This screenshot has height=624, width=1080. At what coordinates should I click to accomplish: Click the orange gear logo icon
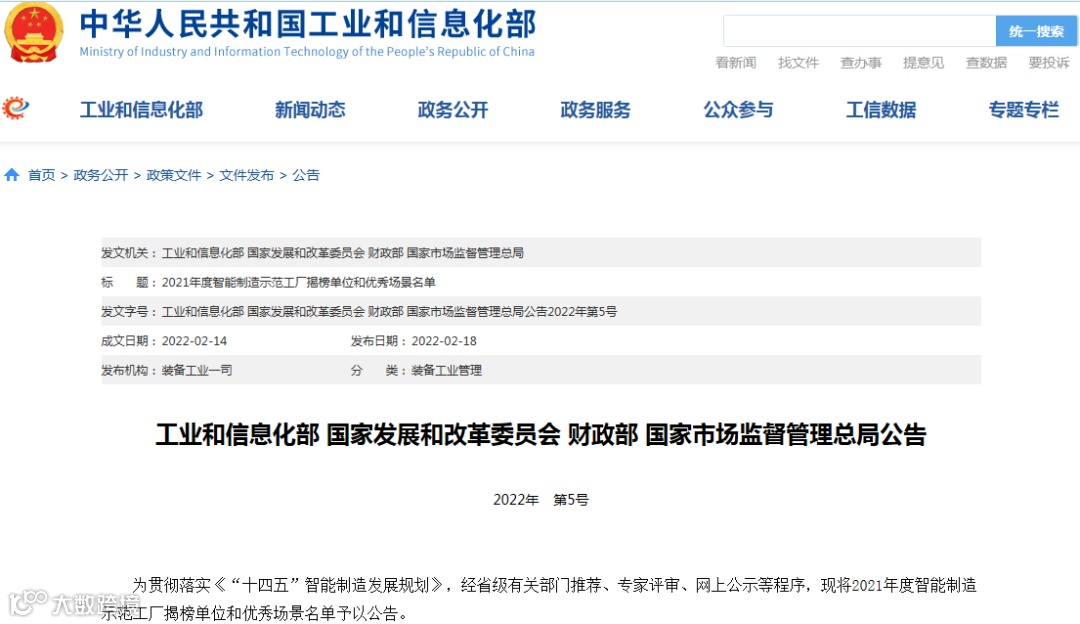click(16, 108)
